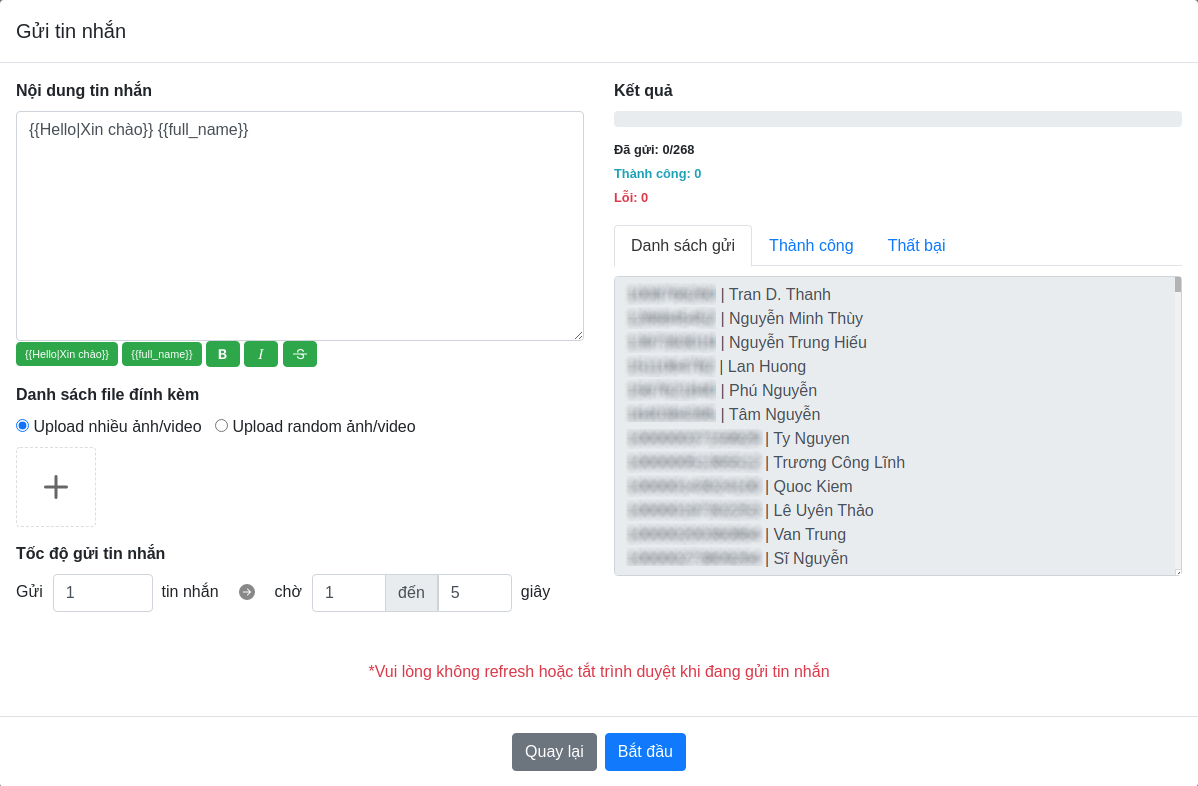Click the arrow icon between message count and wait

[x=247, y=592]
